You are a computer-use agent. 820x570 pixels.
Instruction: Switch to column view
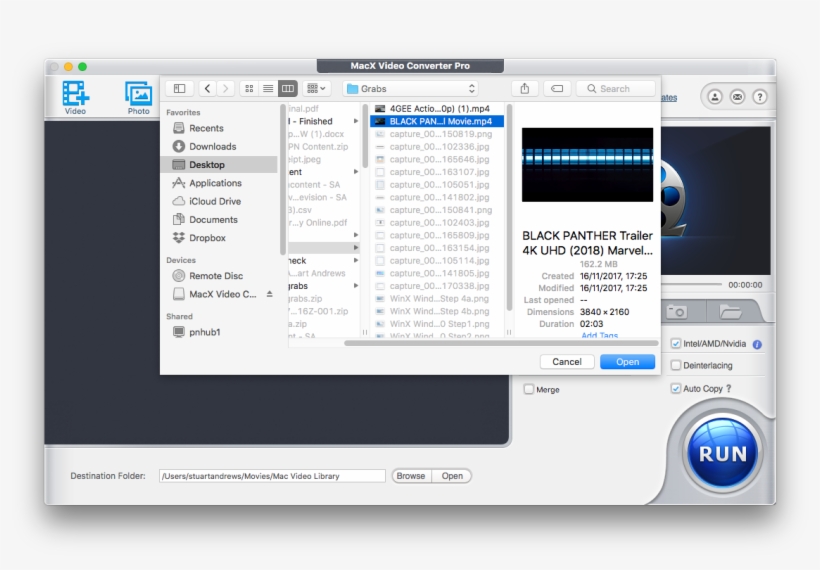coord(288,88)
